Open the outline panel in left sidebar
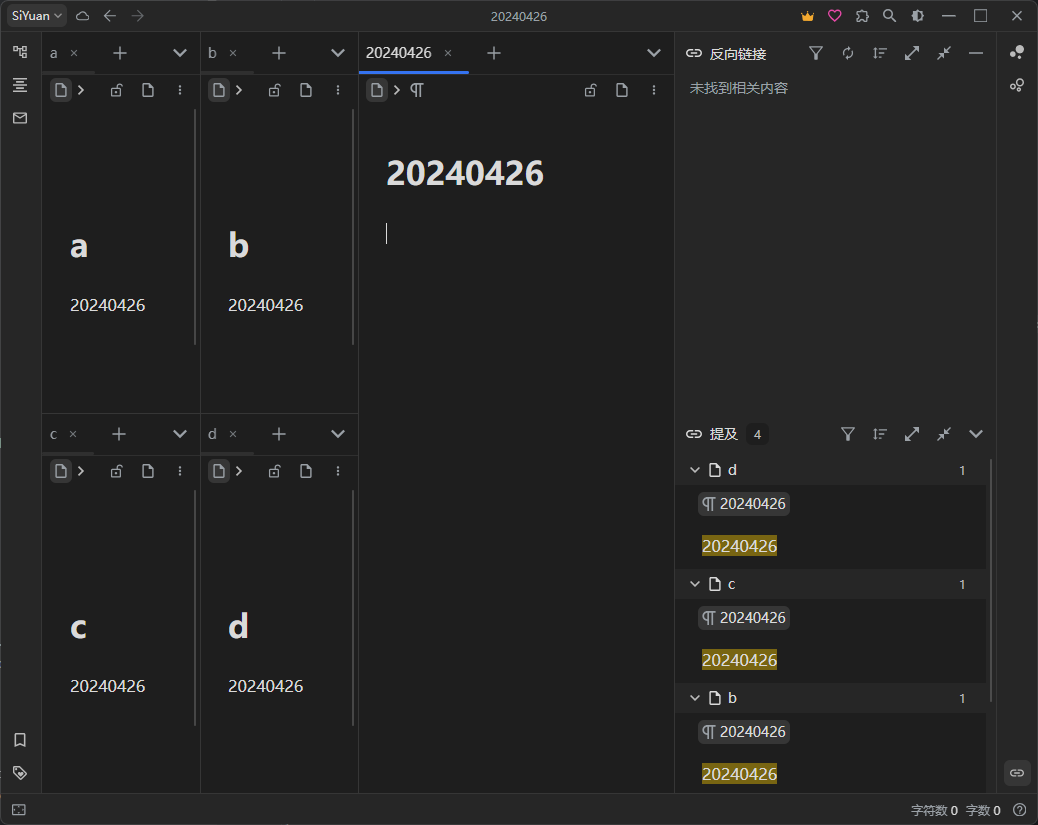 [20, 85]
